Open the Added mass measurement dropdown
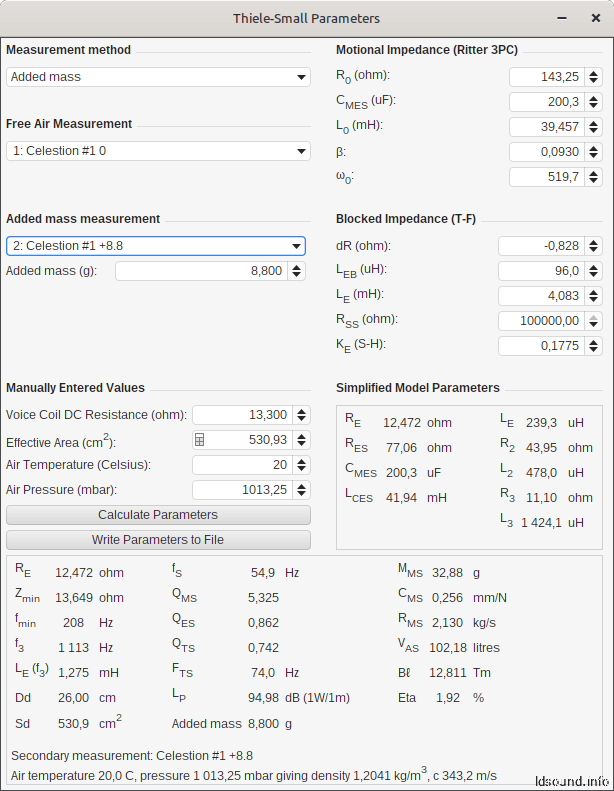Viewport: 614px width, 791px height. click(x=156, y=246)
